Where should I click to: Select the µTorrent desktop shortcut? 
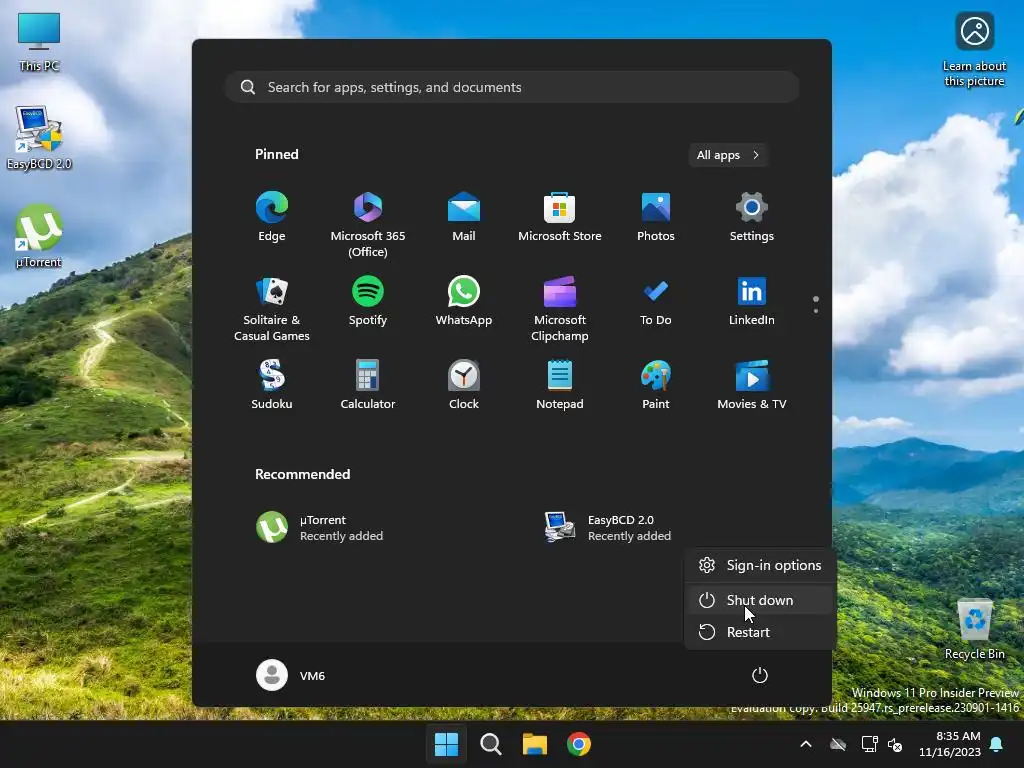pos(39,236)
